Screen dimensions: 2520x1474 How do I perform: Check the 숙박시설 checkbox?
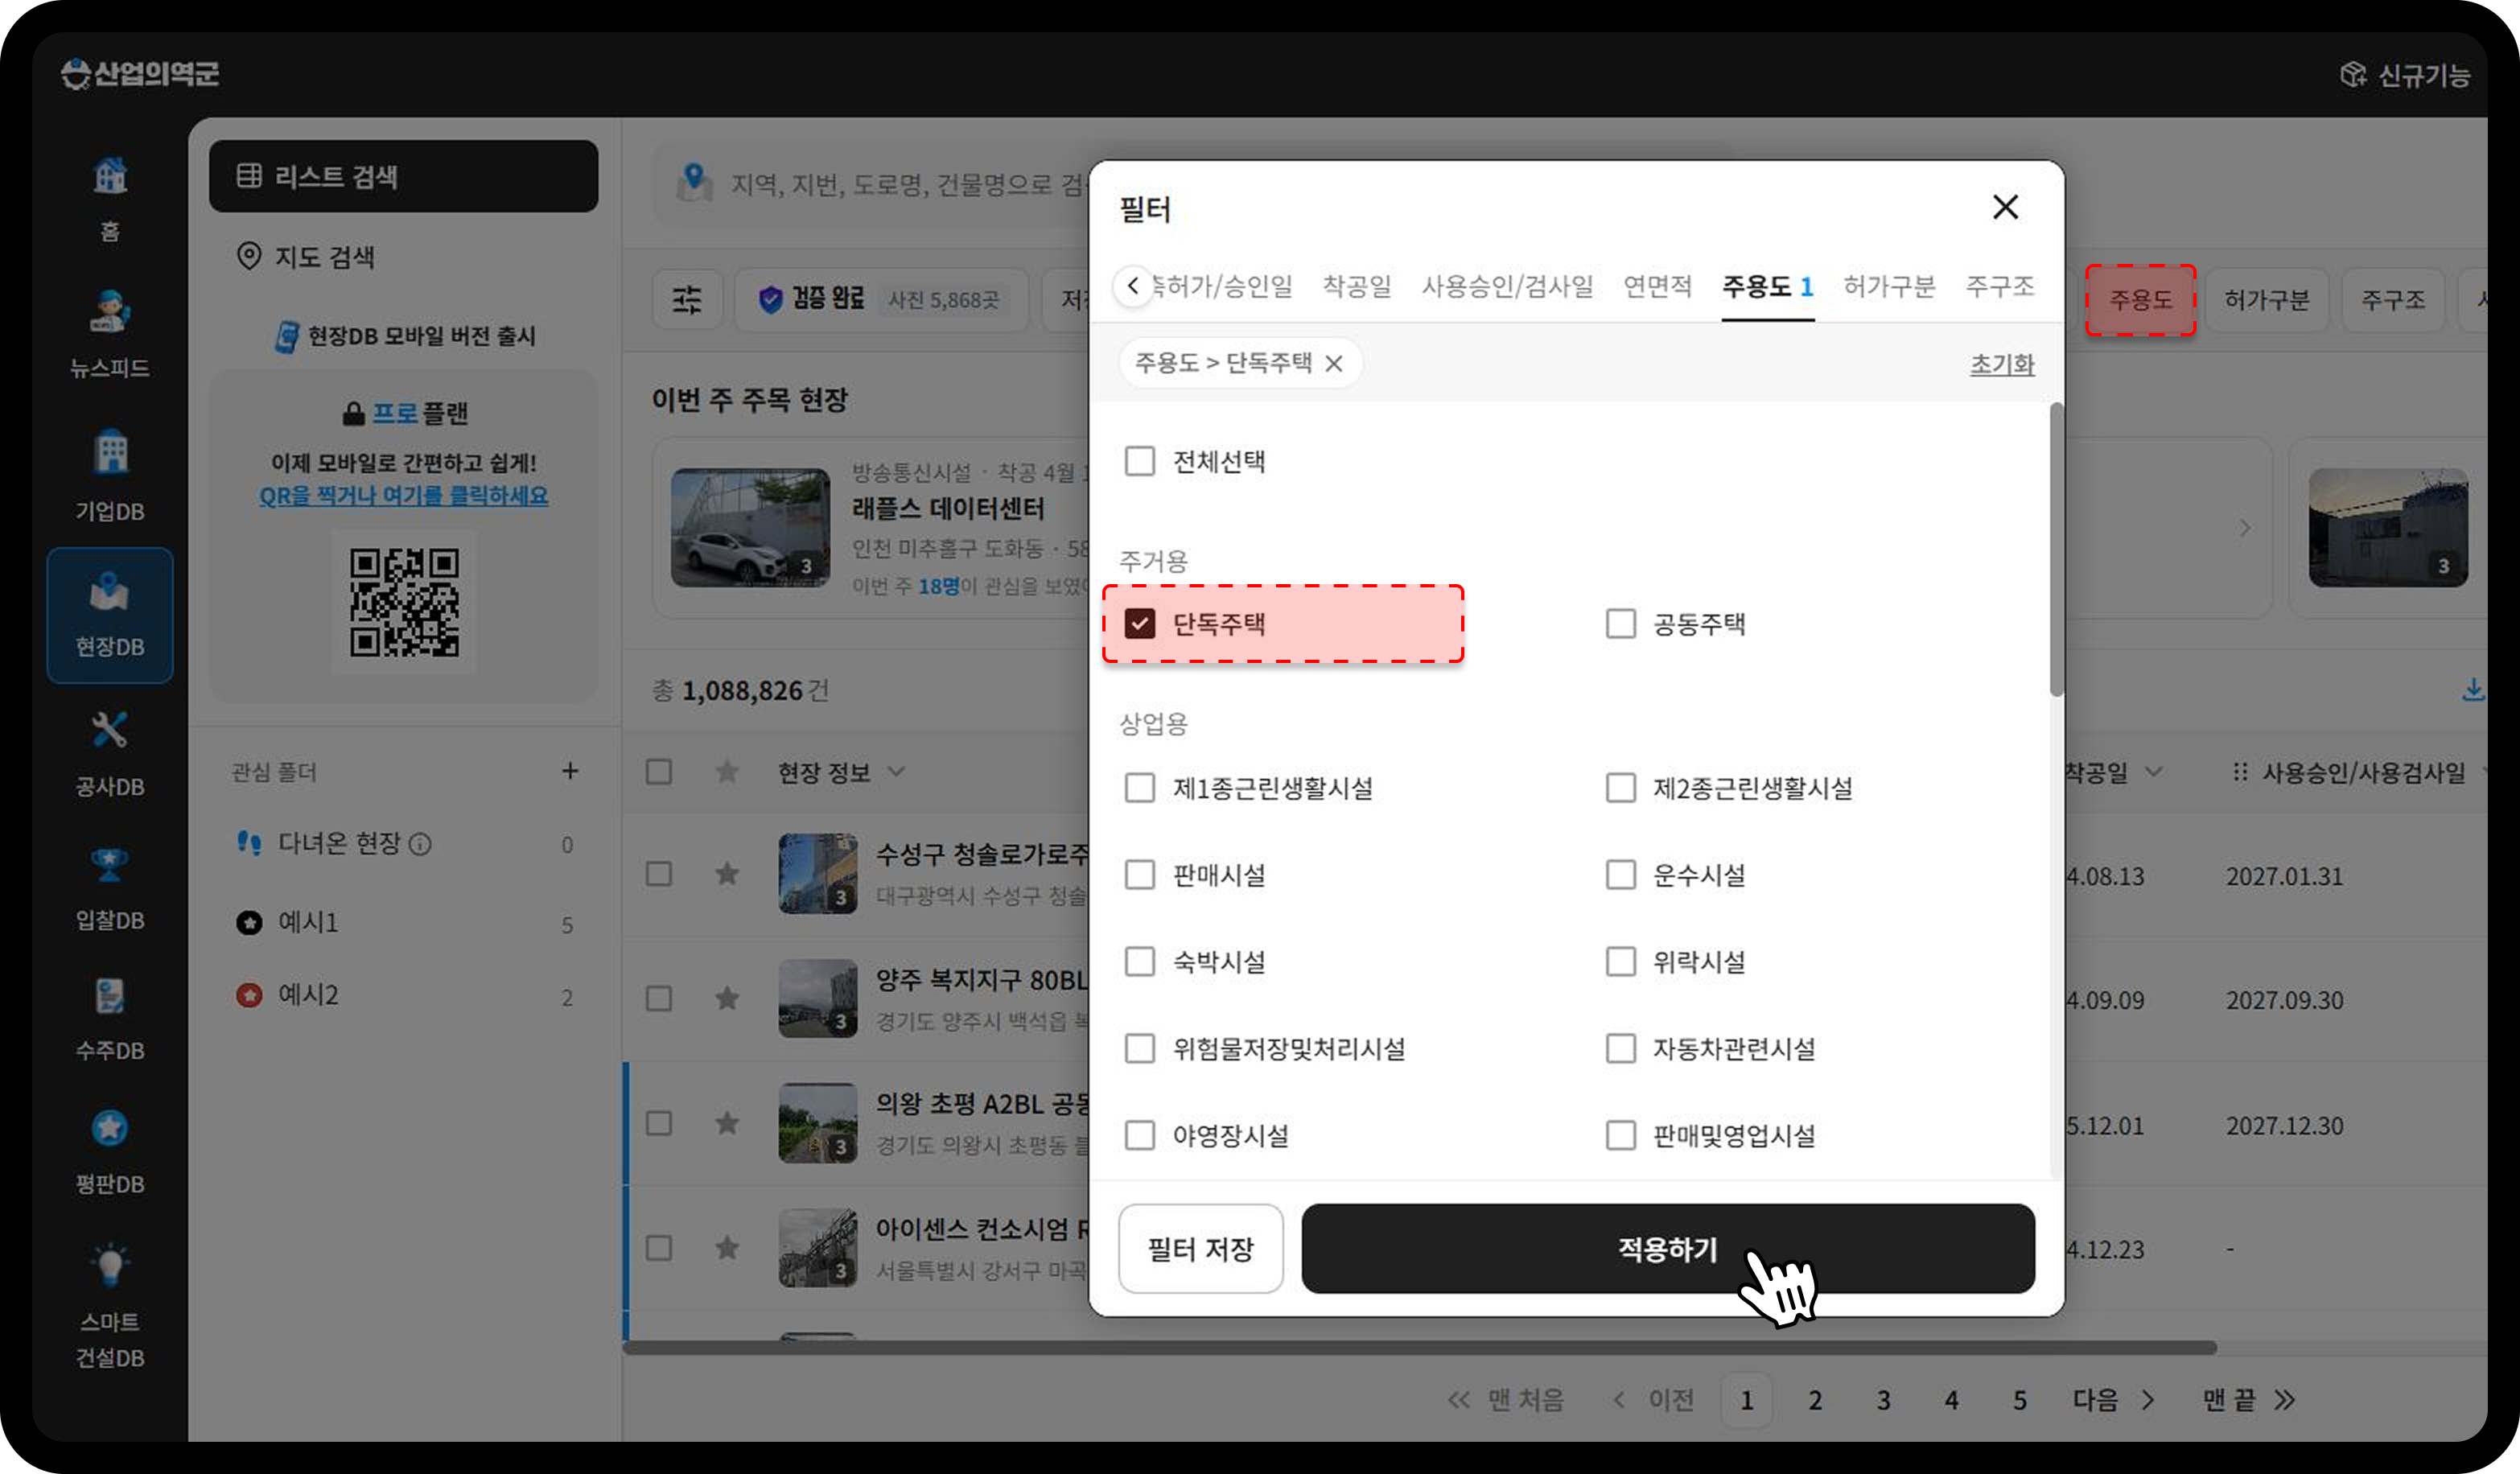pyautogui.click(x=1140, y=962)
